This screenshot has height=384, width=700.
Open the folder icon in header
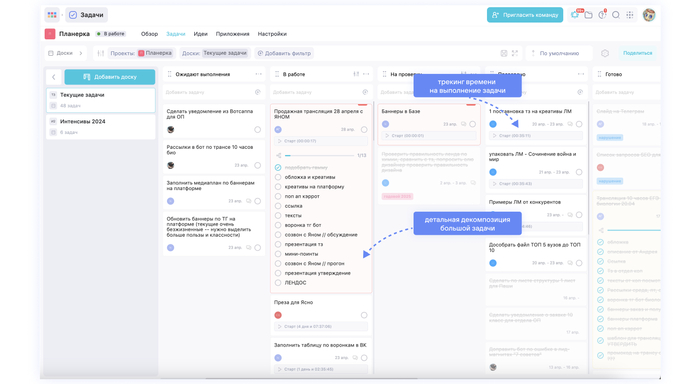point(588,15)
